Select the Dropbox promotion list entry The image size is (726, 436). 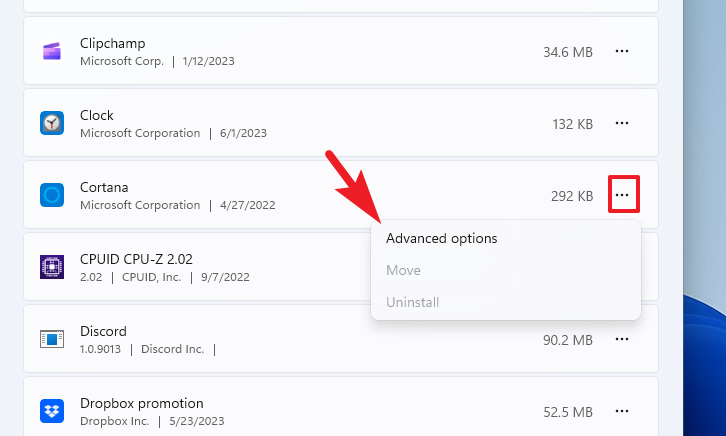tap(141, 404)
